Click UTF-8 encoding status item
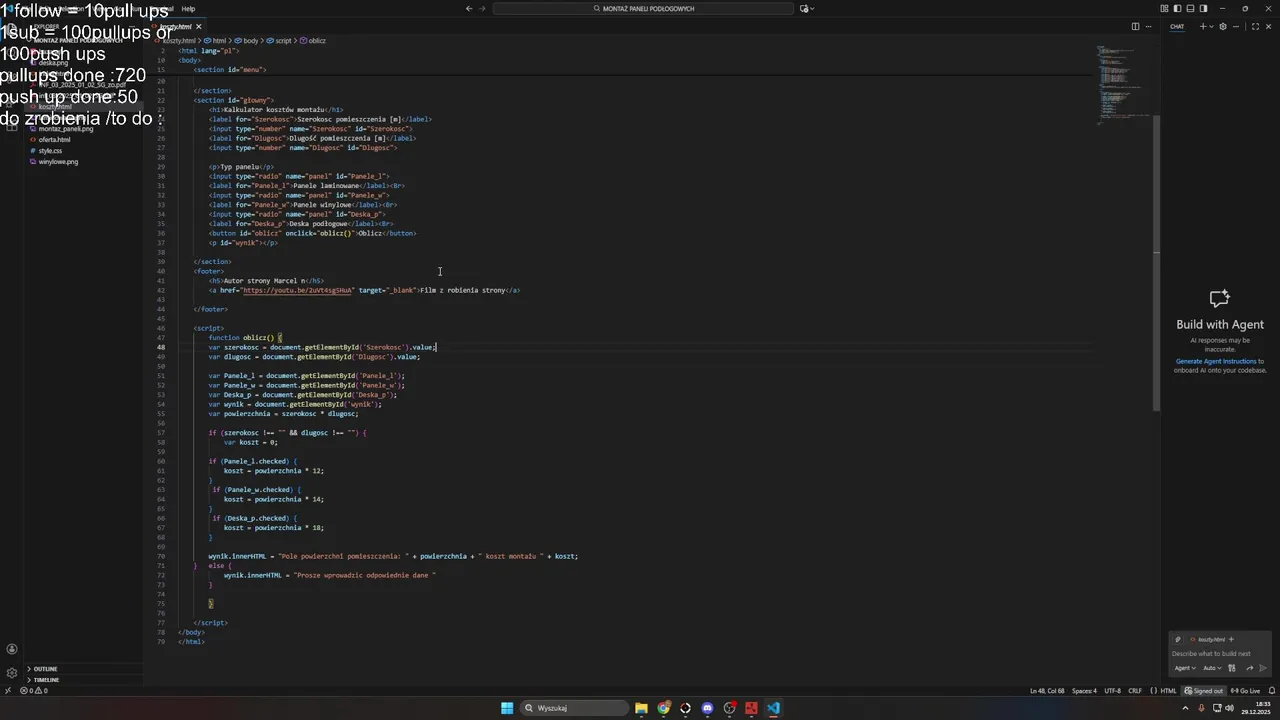Image resolution: width=1280 pixels, height=720 pixels. [1112, 691]
